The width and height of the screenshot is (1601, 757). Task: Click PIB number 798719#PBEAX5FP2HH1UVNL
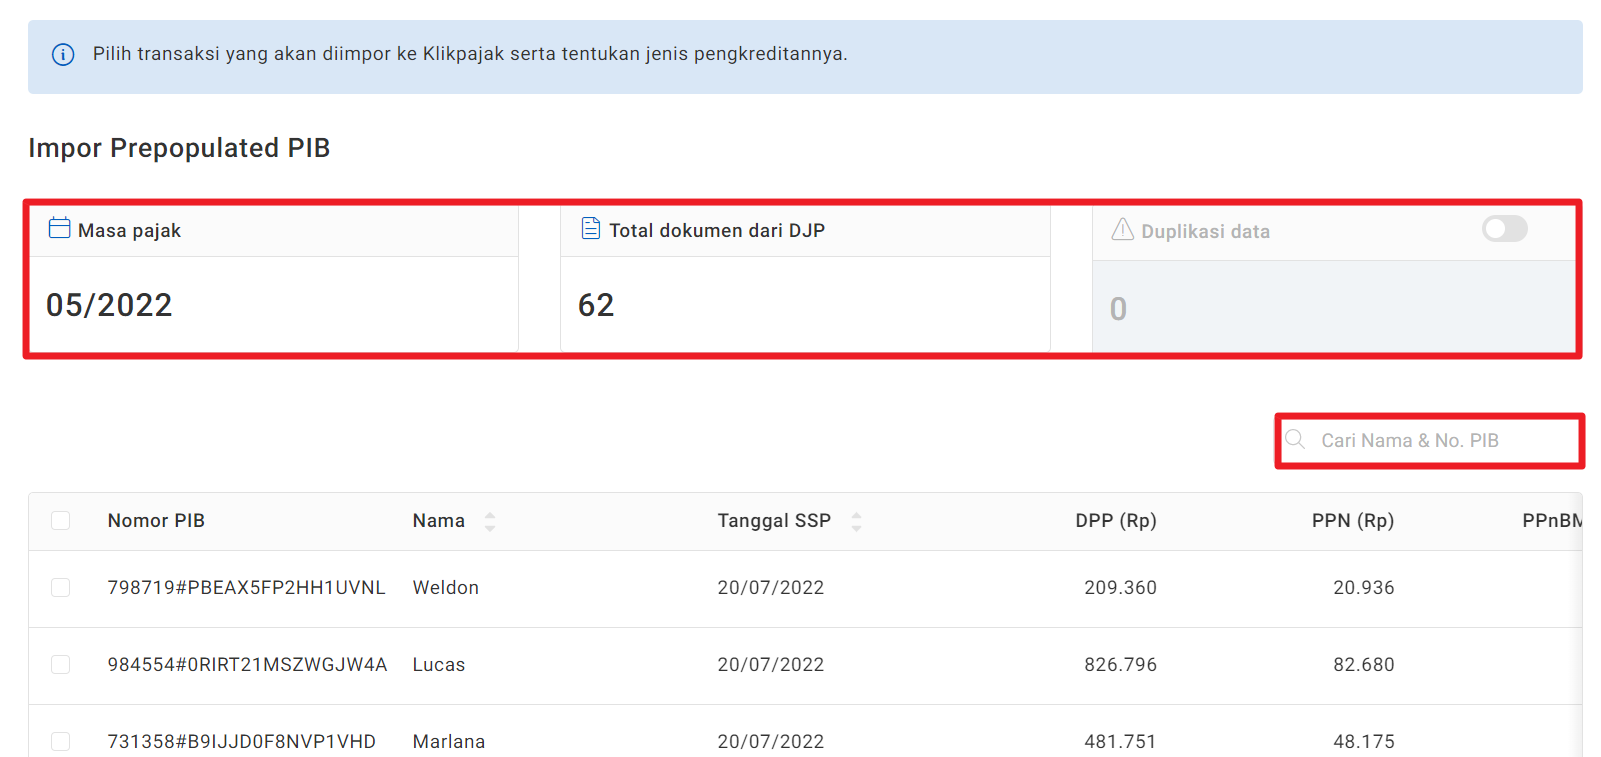(x=246, y=588)
